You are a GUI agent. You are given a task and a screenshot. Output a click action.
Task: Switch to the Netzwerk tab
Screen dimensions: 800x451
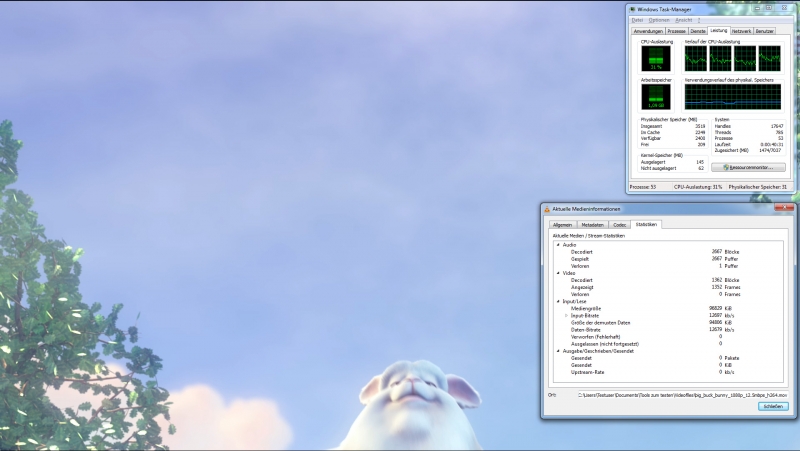[x=741, y=31]
